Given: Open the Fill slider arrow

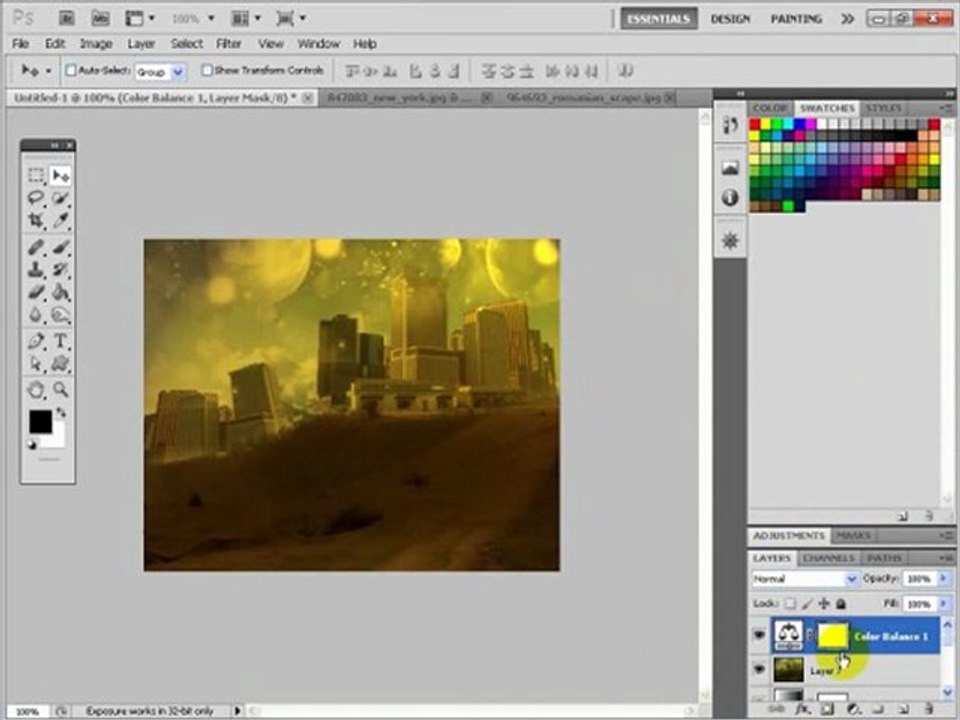Looking at the screenshot, I should click(943, 604).
